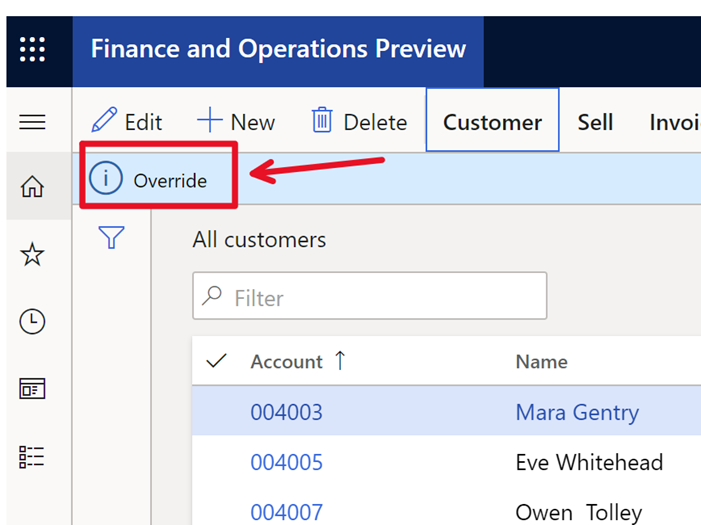
Task: Expand the hamburger navigation menu
Action: click(33, 122)
